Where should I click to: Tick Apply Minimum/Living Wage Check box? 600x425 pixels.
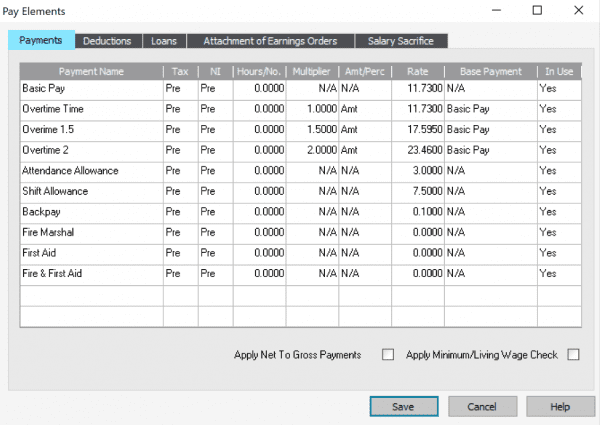[573, 355]
